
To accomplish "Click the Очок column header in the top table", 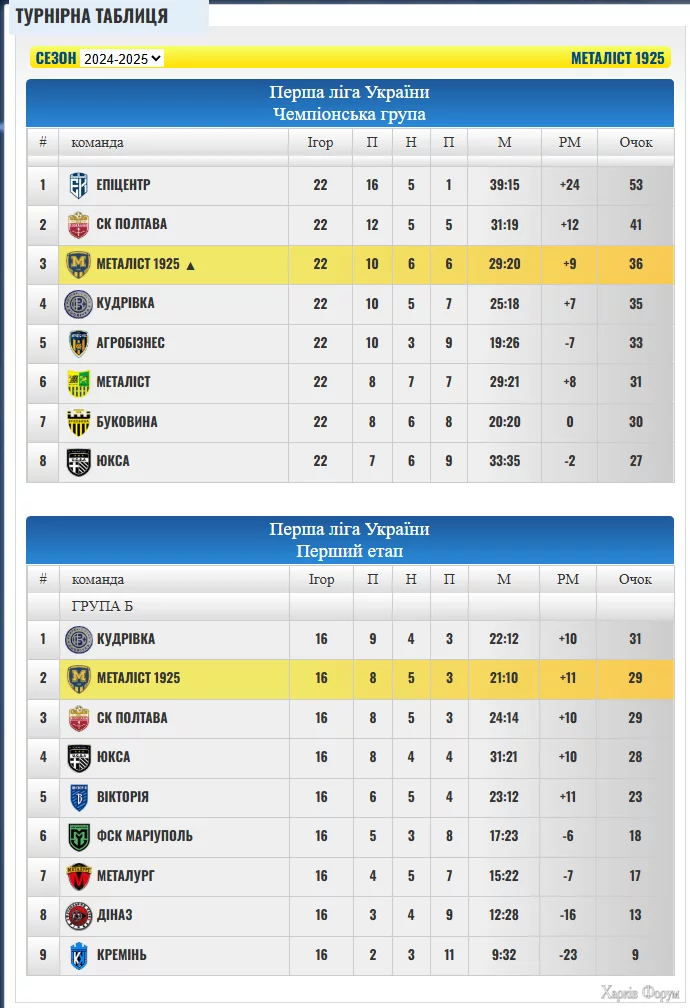I will click(636, 142).
